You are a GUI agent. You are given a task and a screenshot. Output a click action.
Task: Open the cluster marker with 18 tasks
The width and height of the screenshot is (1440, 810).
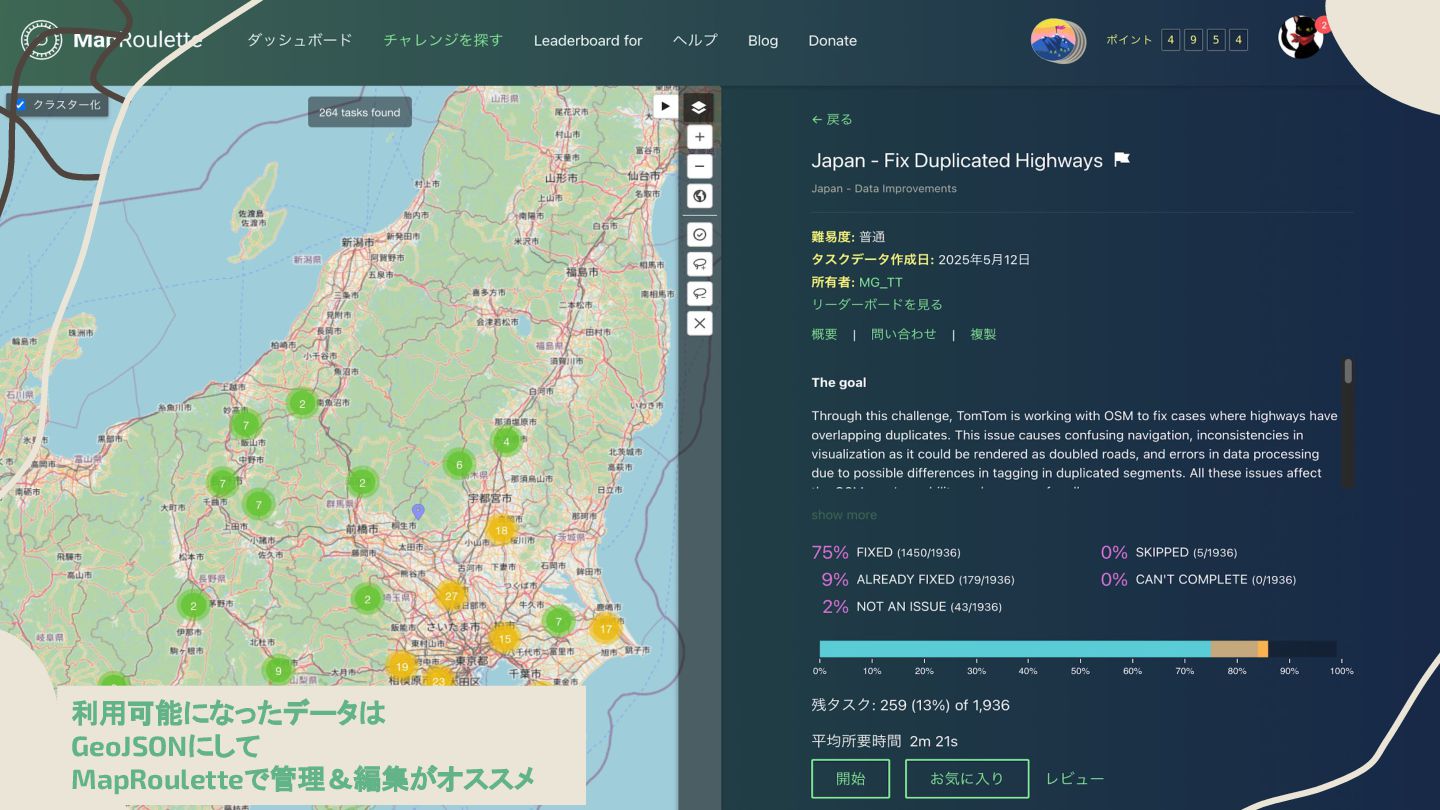[x=501, y=530]
